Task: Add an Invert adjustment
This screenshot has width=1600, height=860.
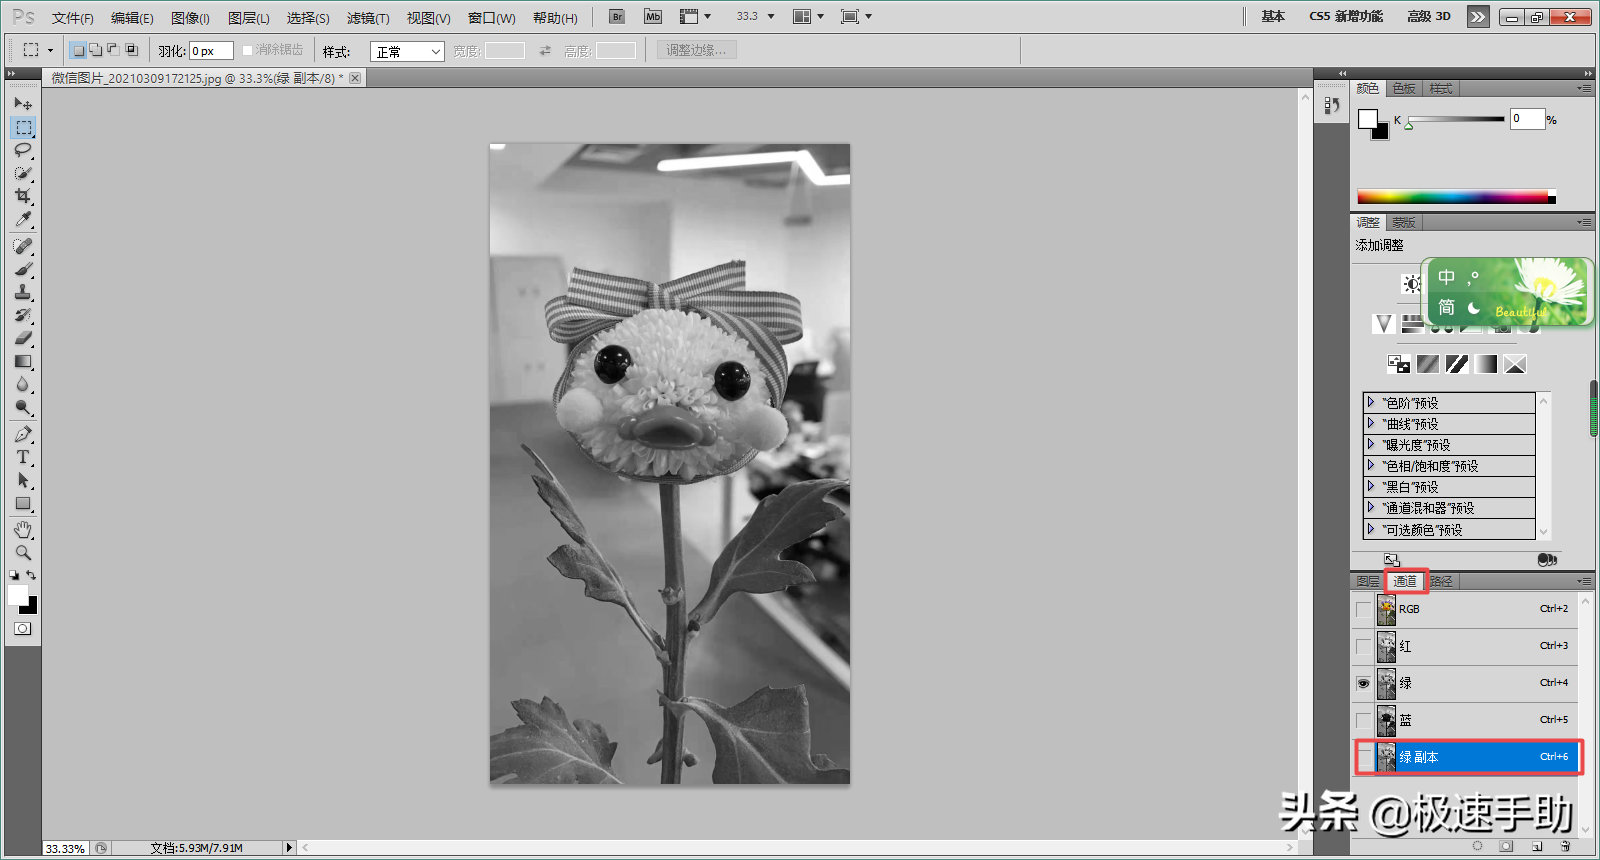Action: [x=1399, y=364]
